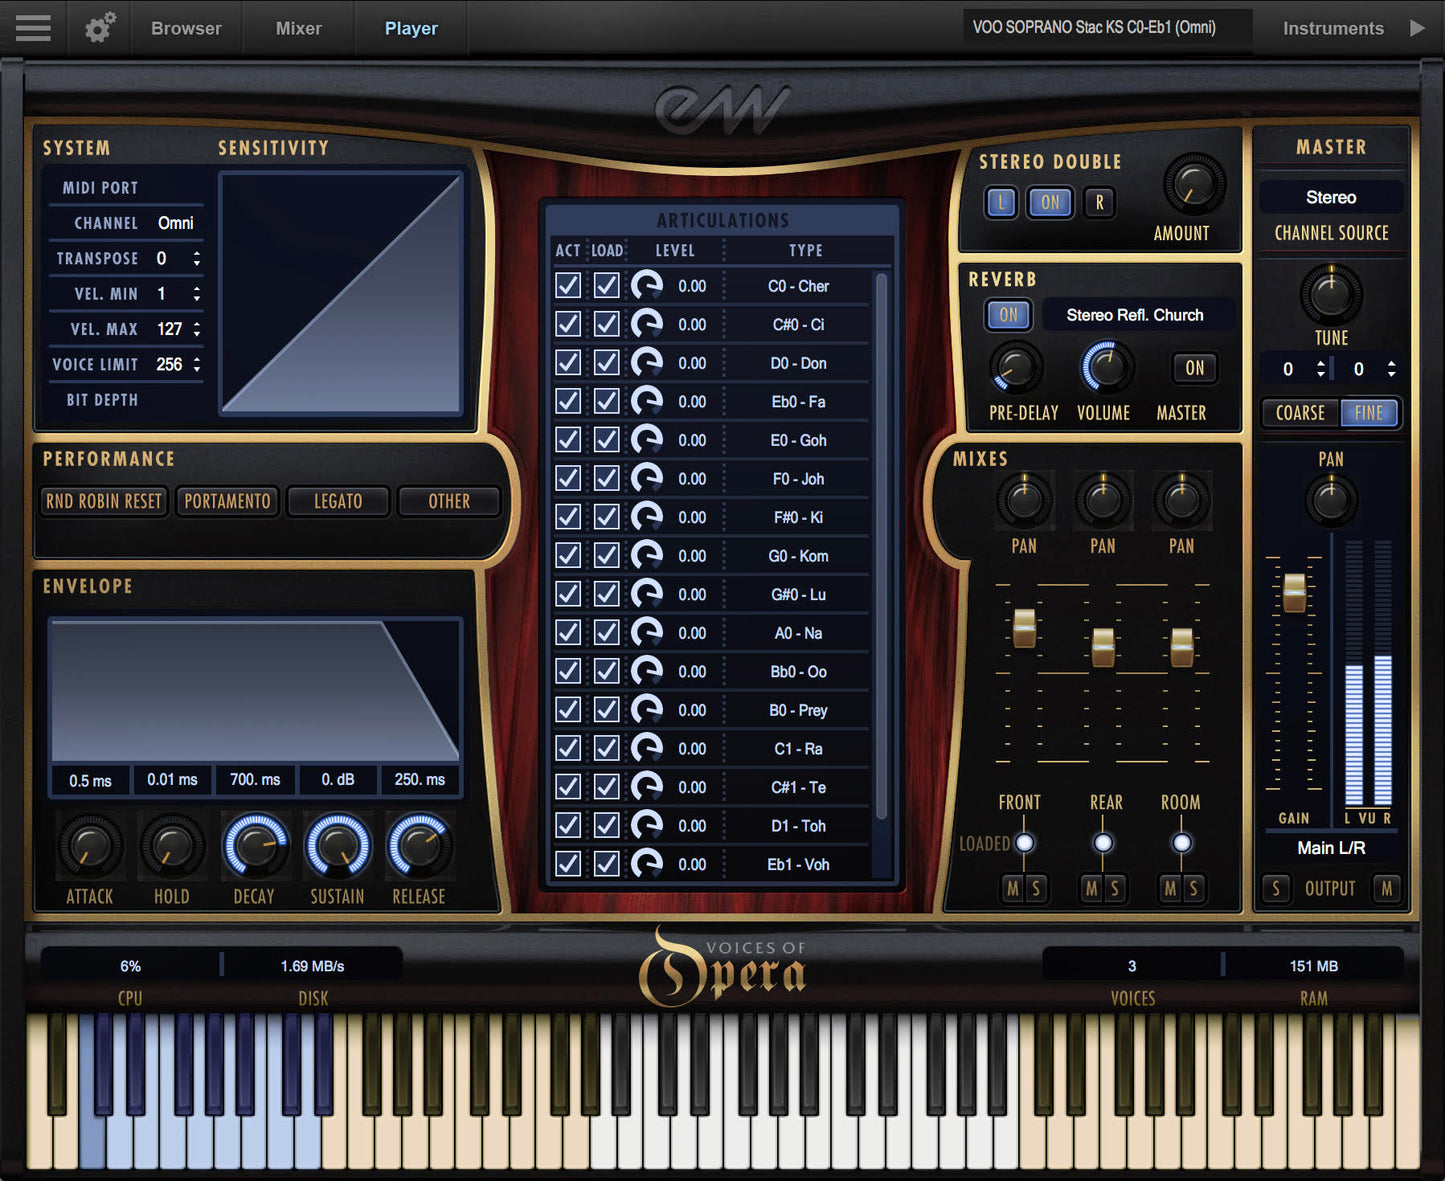Open the Stereo channel source dropdown
Screen dimensions: 1445x1181
tap(1330, 198)
